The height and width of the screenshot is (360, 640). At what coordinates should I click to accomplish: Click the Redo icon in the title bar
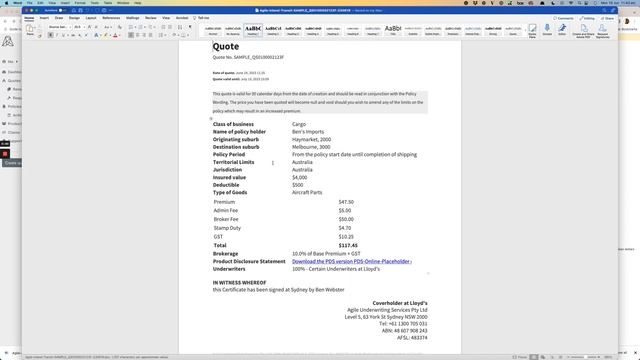tap(97, 10)
